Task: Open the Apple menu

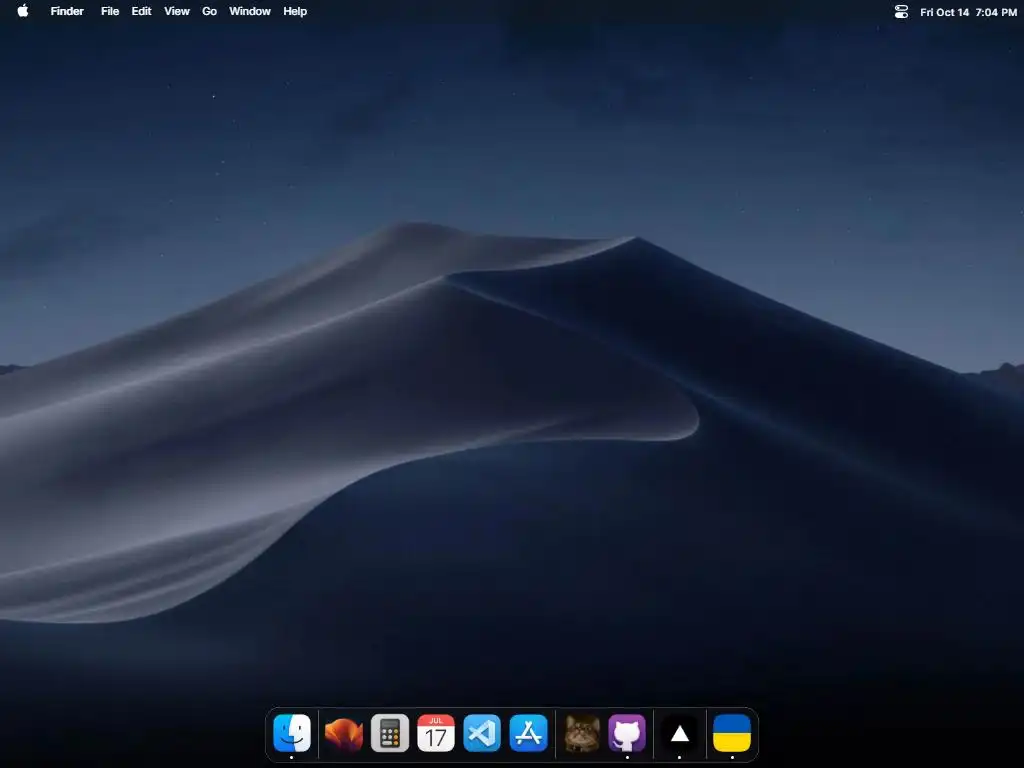Action: point(23,11)
